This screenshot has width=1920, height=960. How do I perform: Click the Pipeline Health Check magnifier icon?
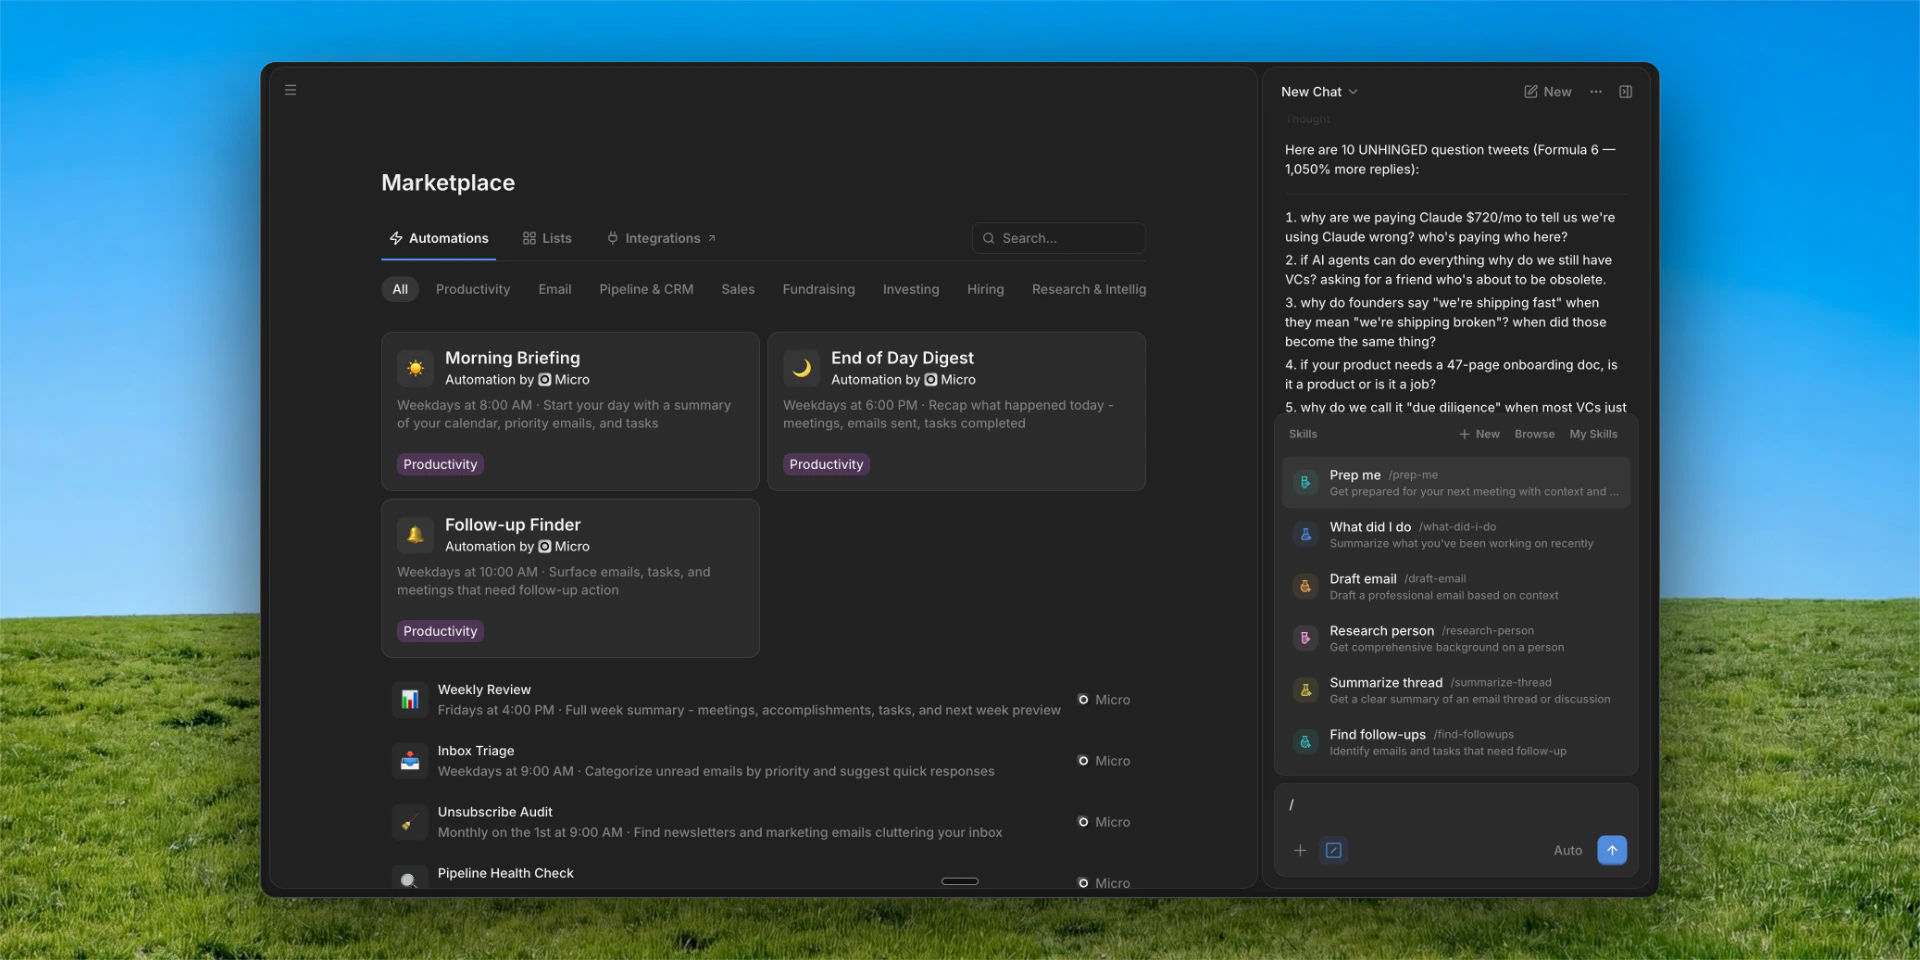coord(410,879)
